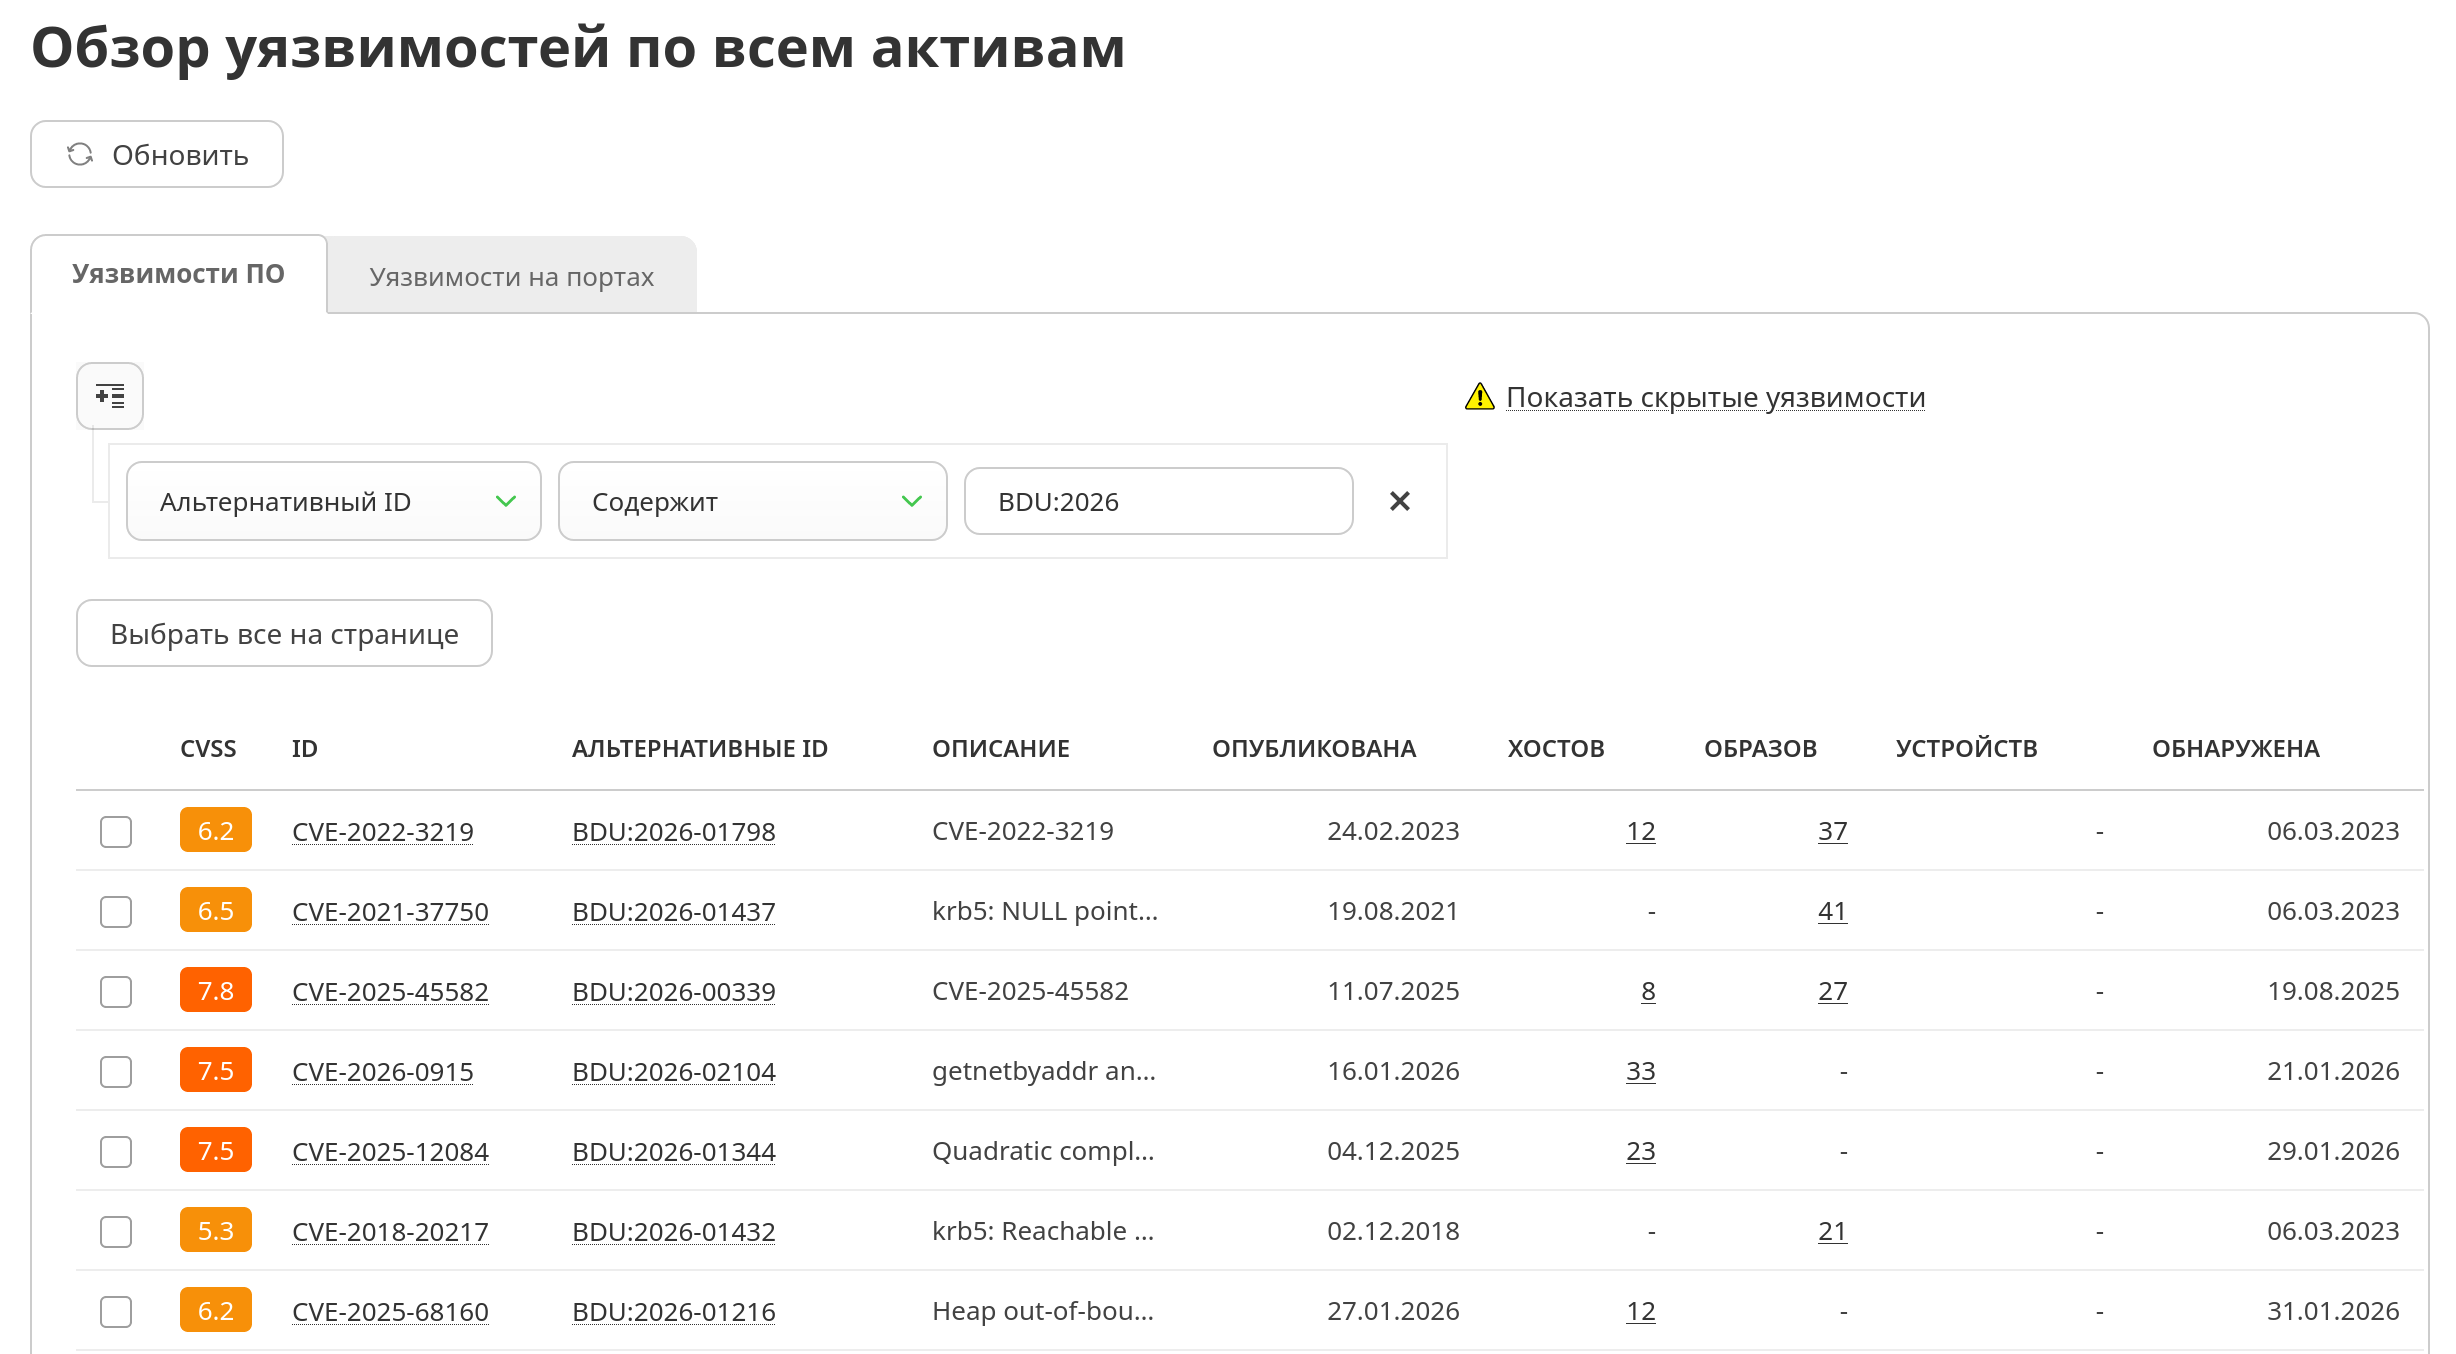
Task: Click the 5.3 CVSS score badge
Action: (x=215, y=1231)
